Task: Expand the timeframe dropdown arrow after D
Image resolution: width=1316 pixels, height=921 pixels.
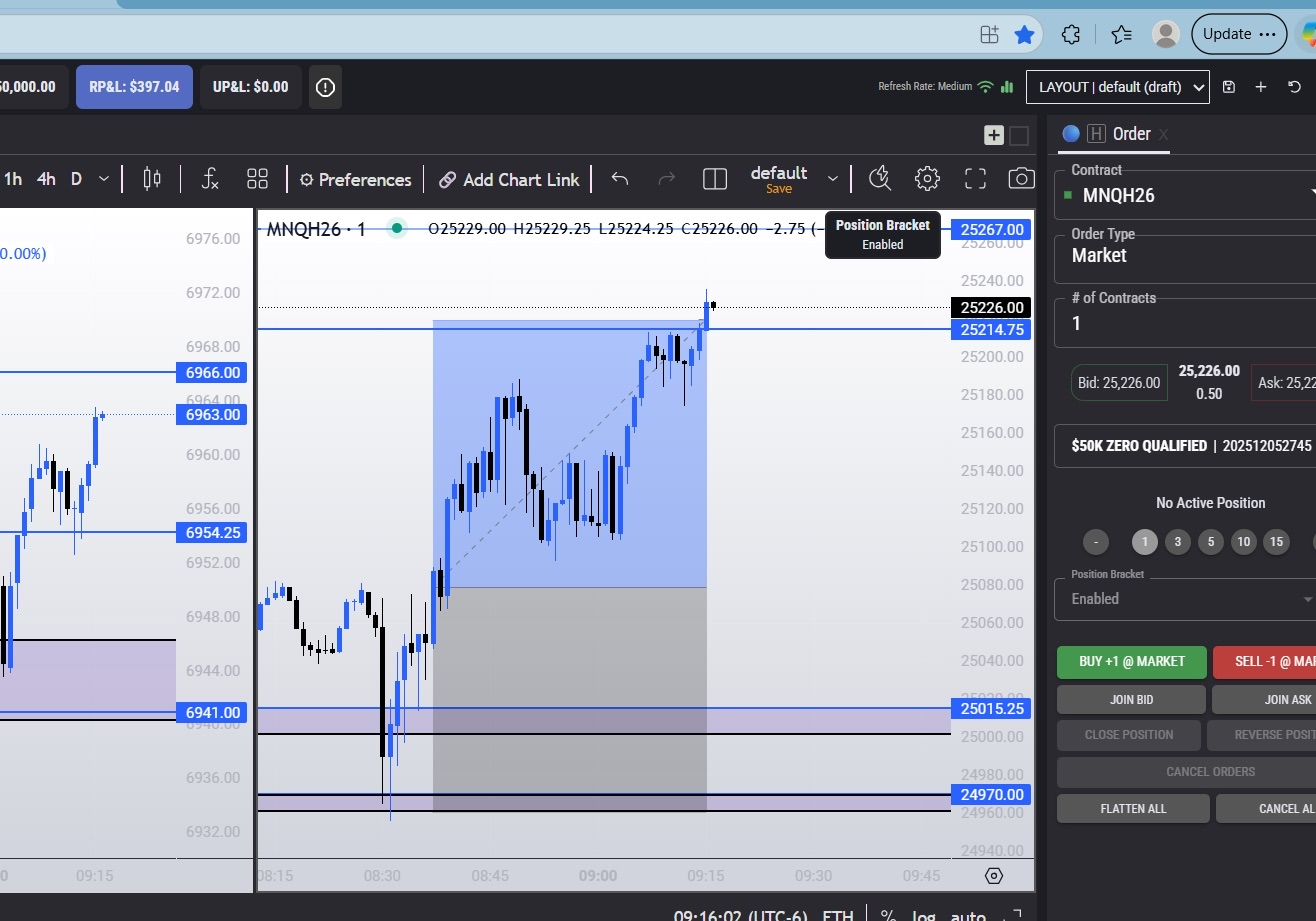Action: (104, 179)
